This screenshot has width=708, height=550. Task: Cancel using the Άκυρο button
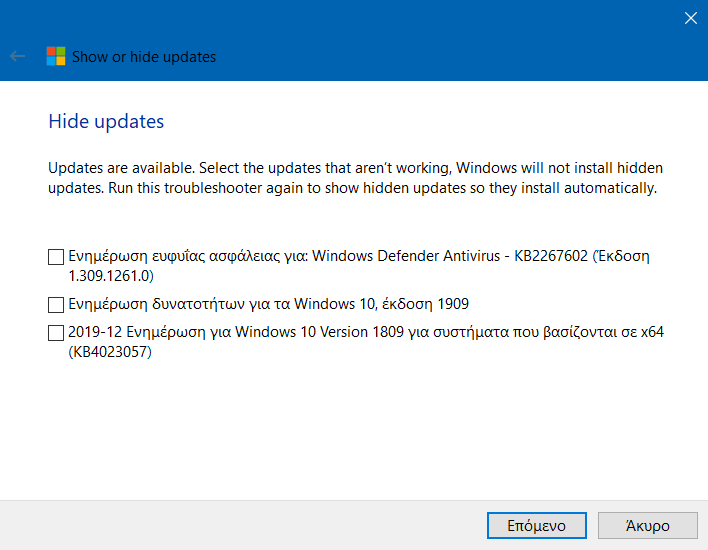tap(647, 526)
